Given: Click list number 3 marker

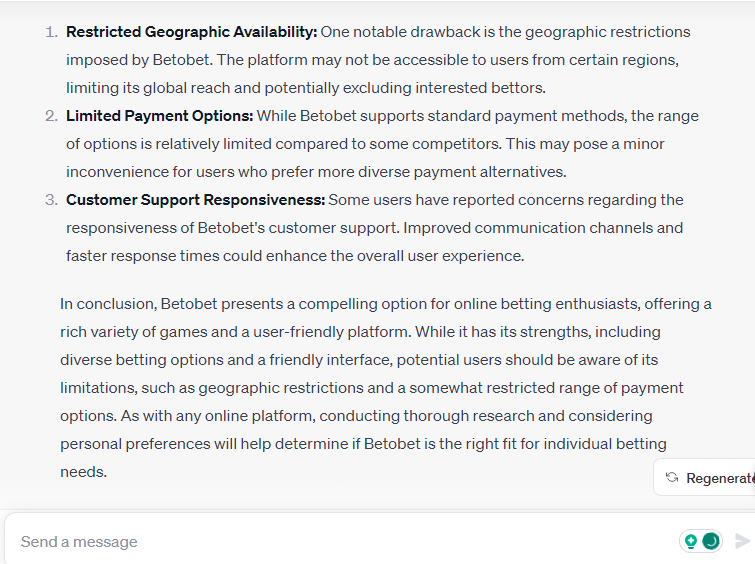Looking at the screenshot, I should 51,199.
